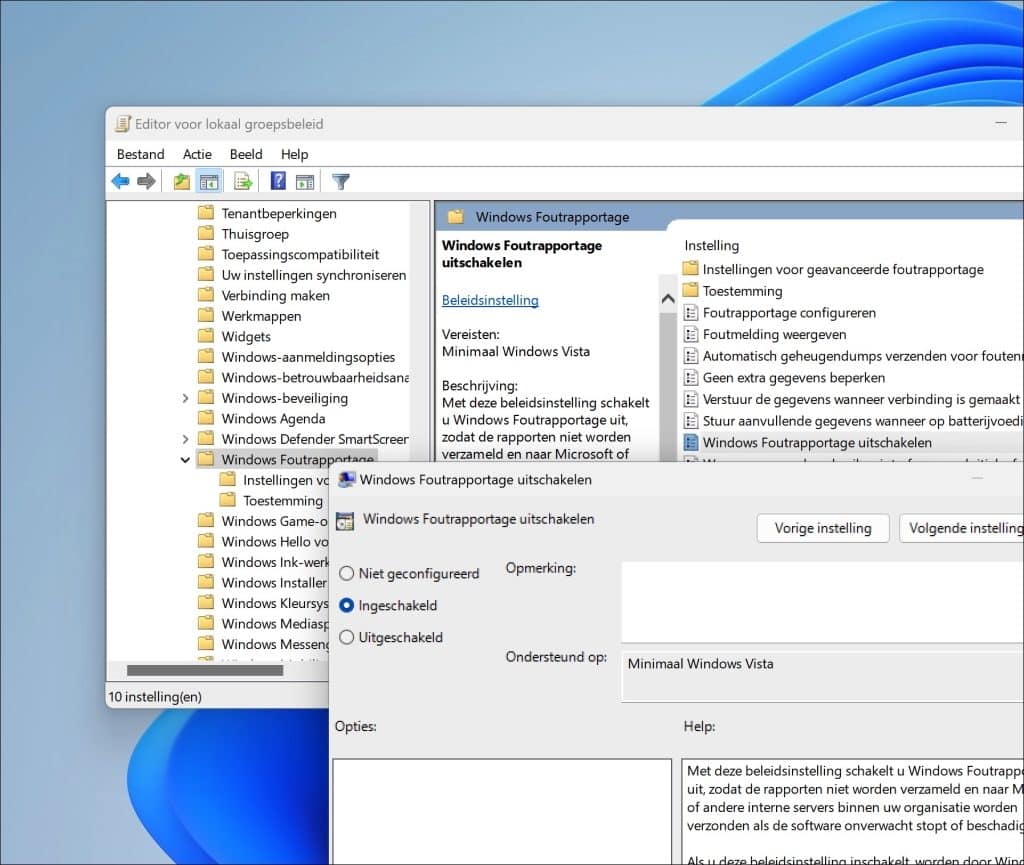Click the up chevron of the description pane scrollbar
Screen dimensions: 1024x865
tap(667, 299)
